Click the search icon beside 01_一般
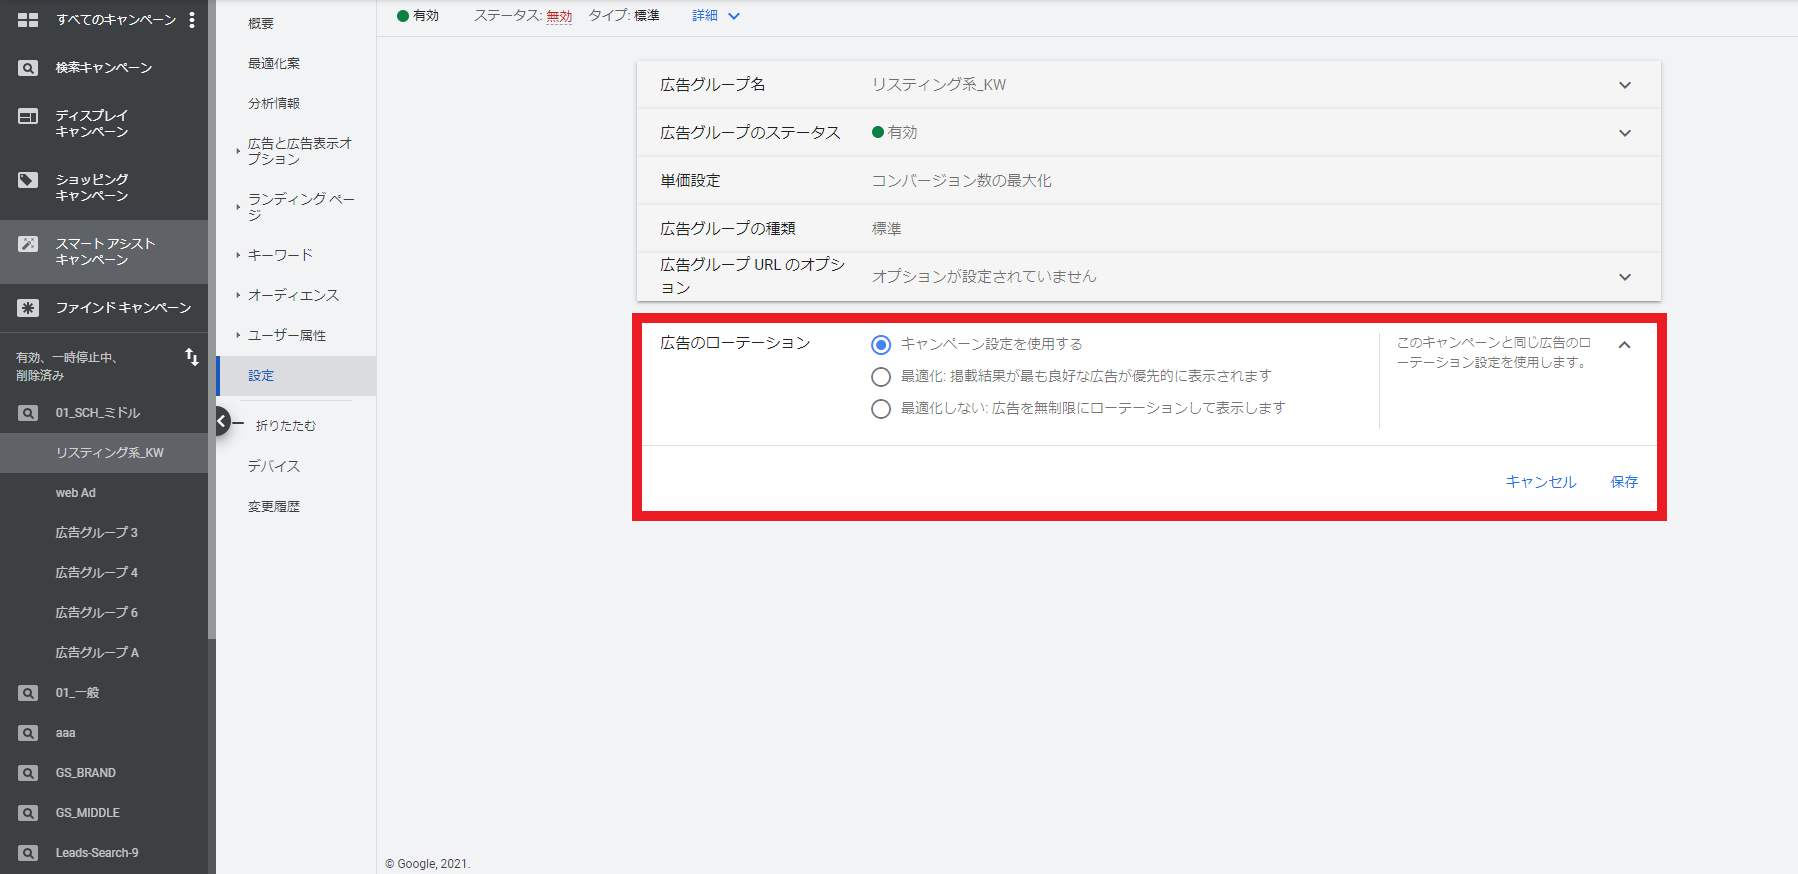The height and width of the screenshot is (874, 1798). click(x=28, y=693)
